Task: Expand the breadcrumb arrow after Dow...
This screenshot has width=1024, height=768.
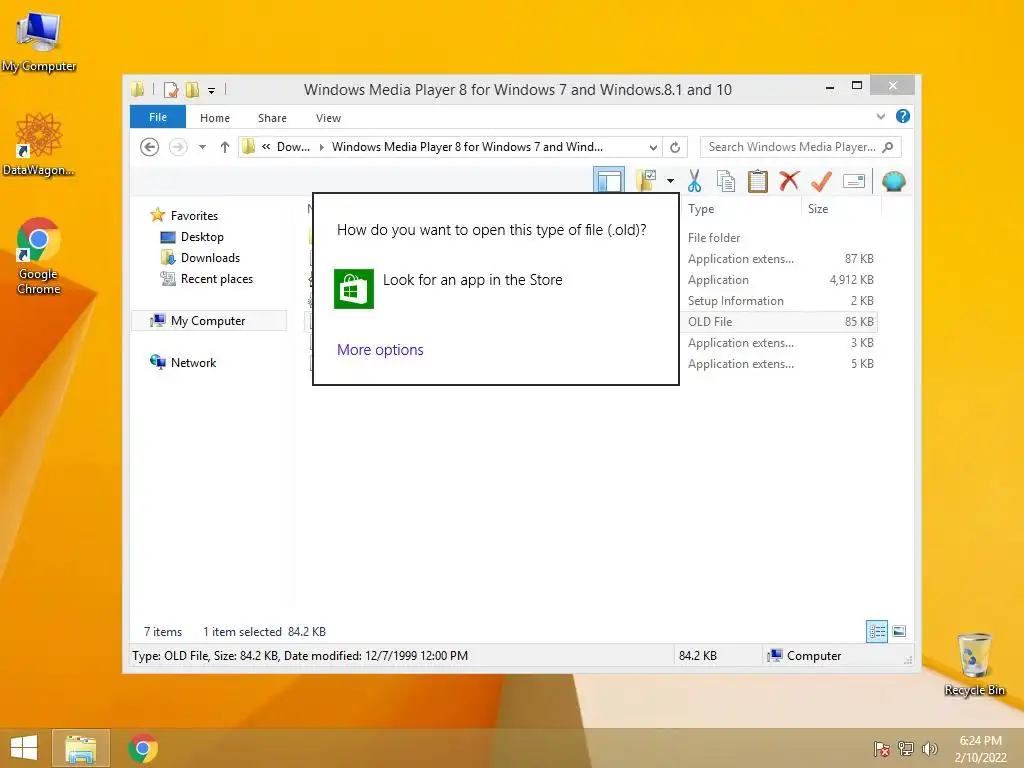Action: pyautogui.click(x=321, y=148)
